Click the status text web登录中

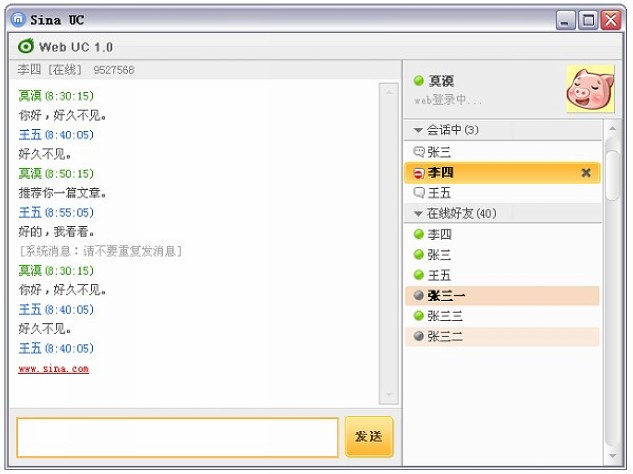click(447, 99)
